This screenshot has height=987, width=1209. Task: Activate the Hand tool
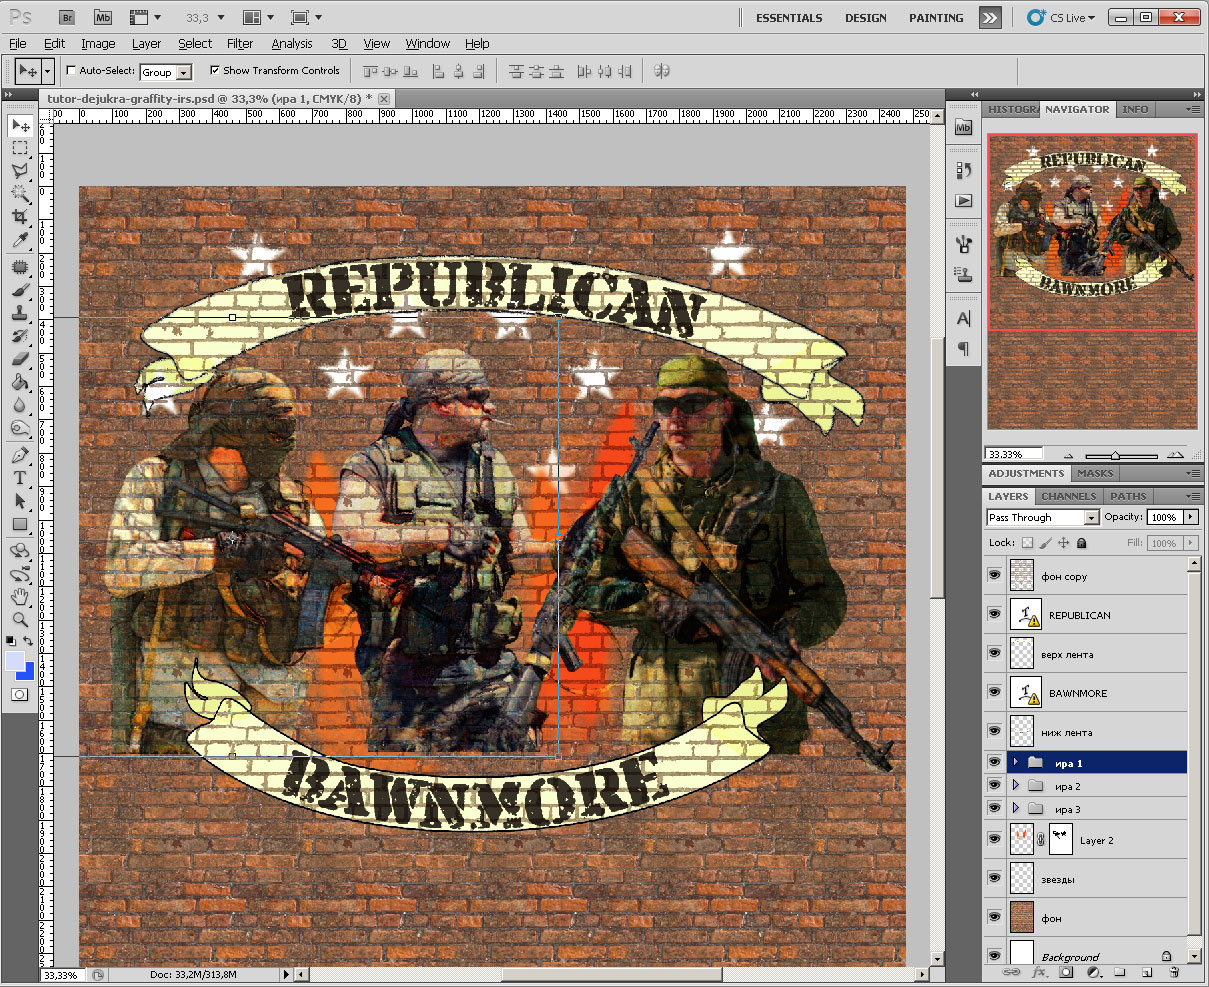[x=20, y=598]
